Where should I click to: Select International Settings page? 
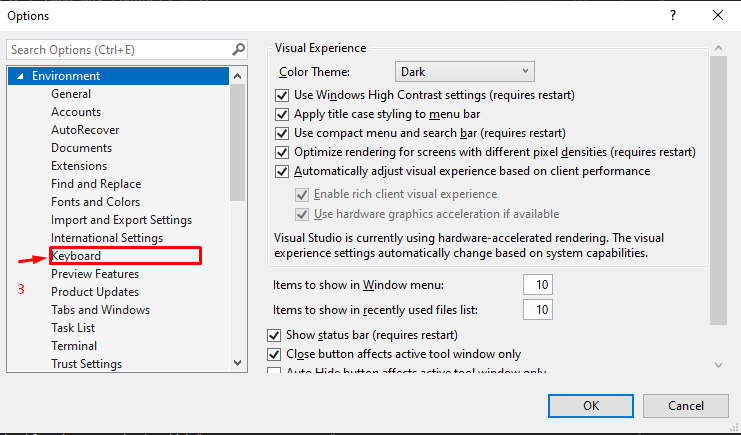click(x=107, y=238)
